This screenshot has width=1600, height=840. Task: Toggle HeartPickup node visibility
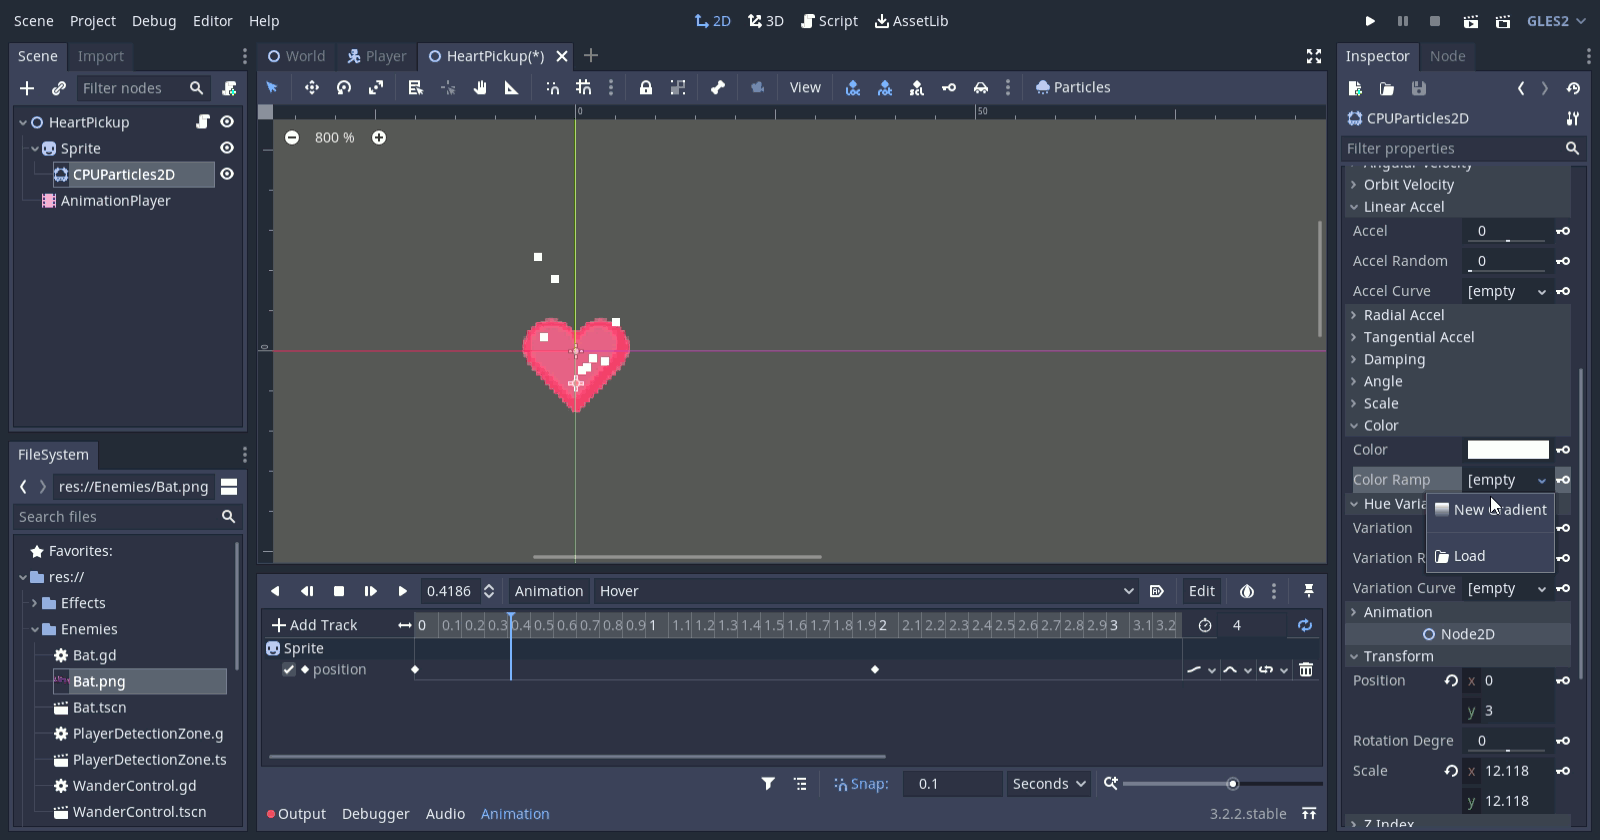(227, 122)
